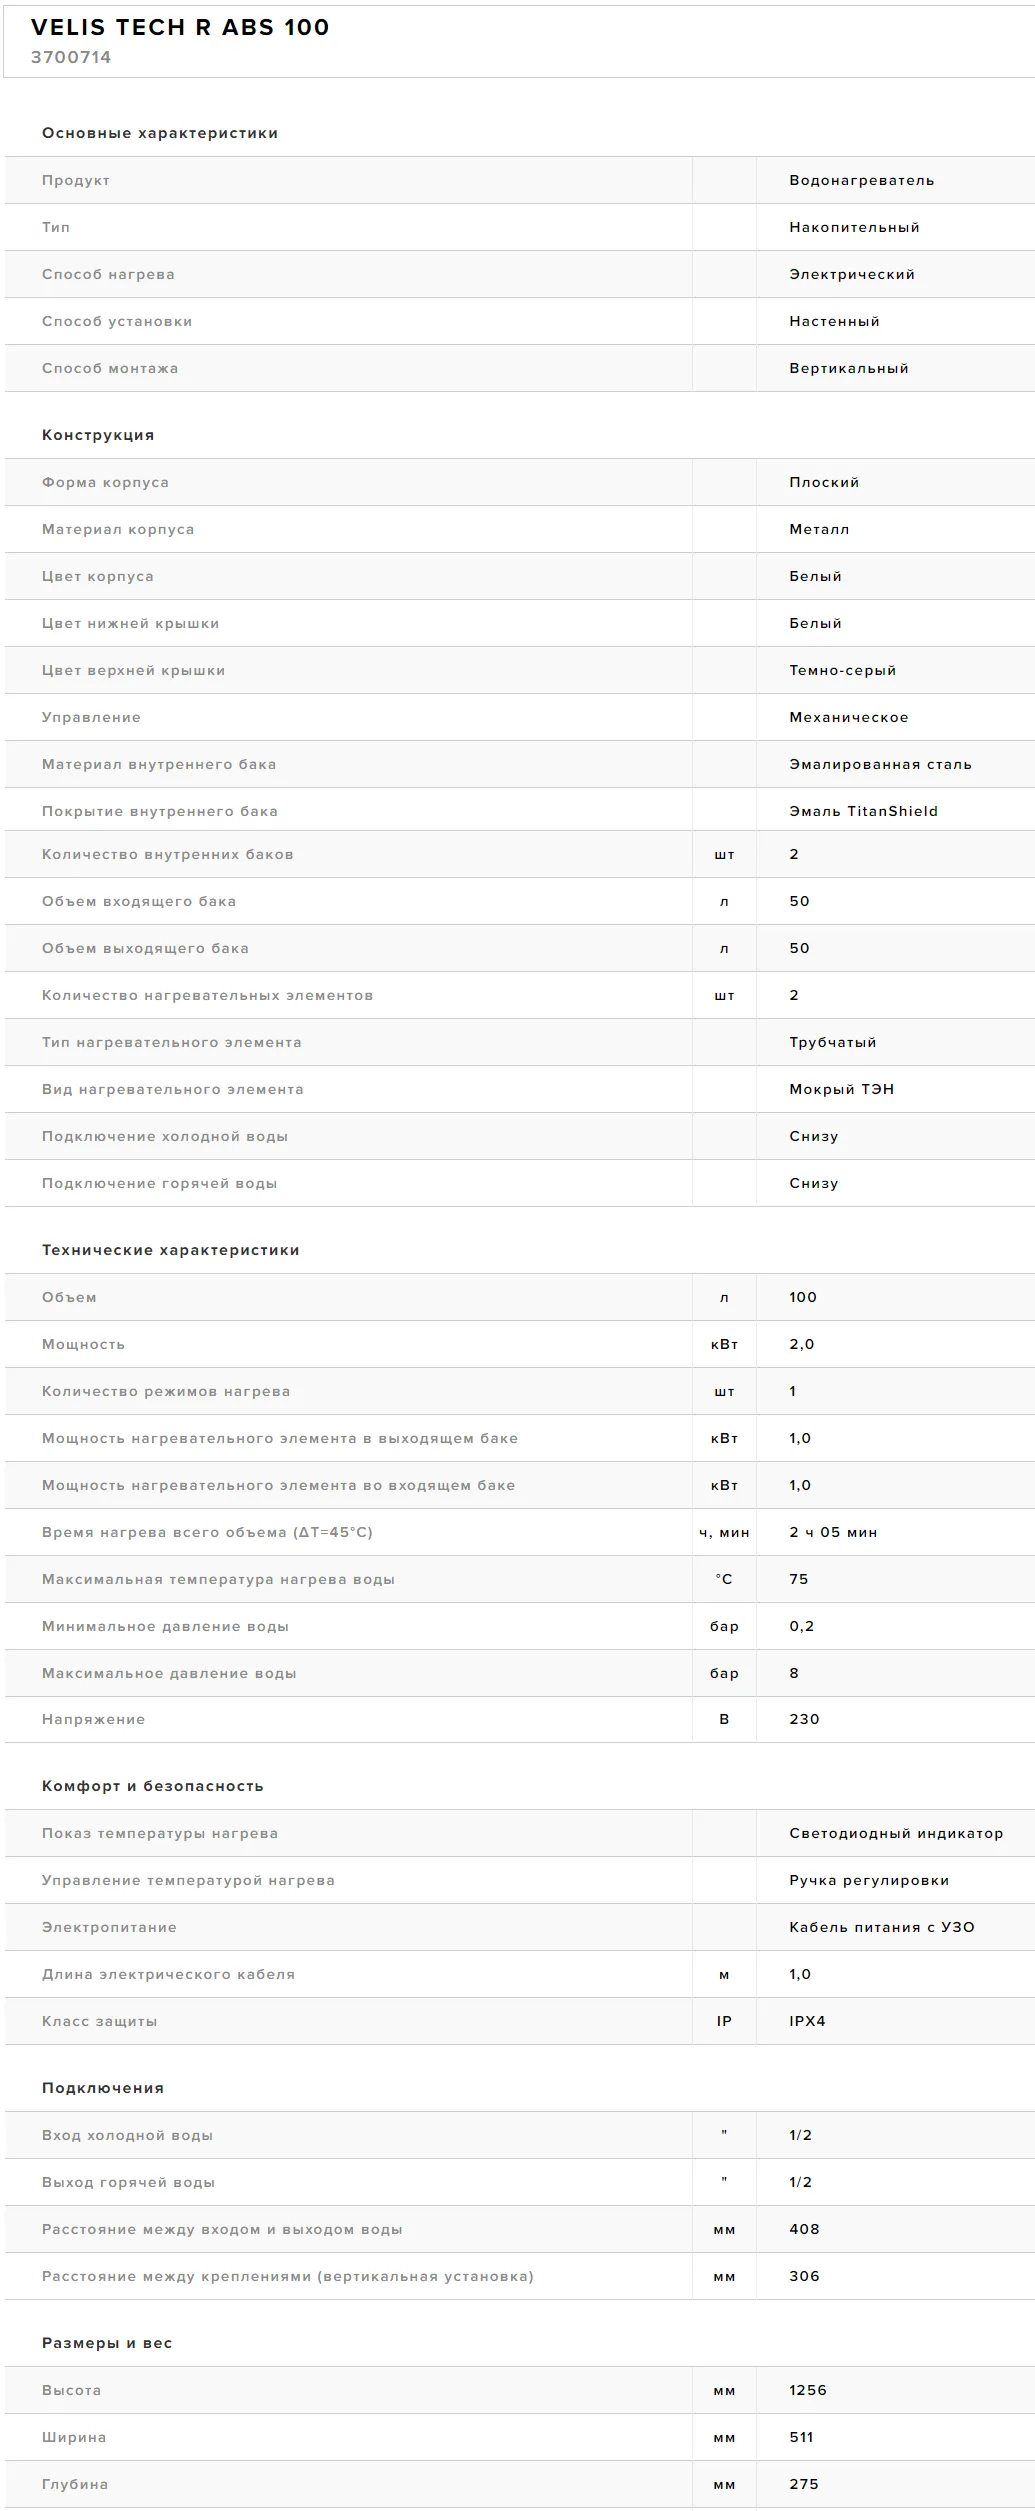Click the Максимальная температура нагрева воды label
The width and height of the screenshot is (1035, 2511).
point(218,1579)
